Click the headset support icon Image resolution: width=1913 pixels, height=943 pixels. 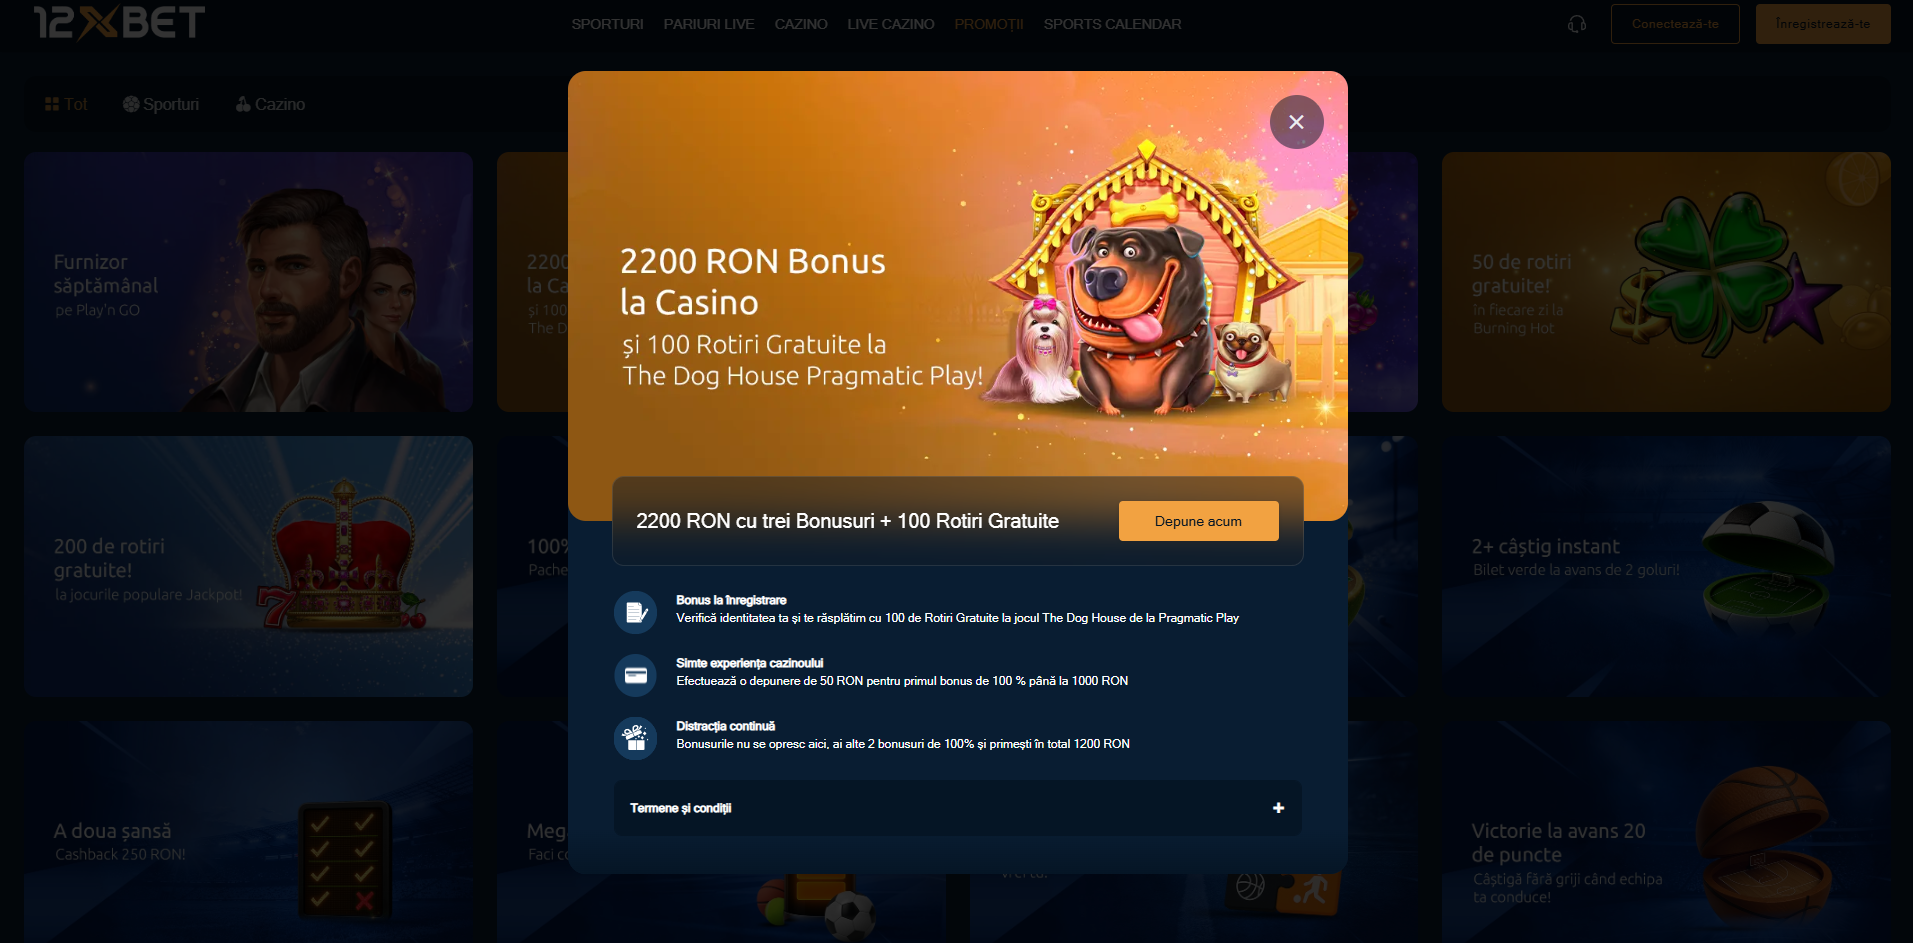click(1577, 24)
